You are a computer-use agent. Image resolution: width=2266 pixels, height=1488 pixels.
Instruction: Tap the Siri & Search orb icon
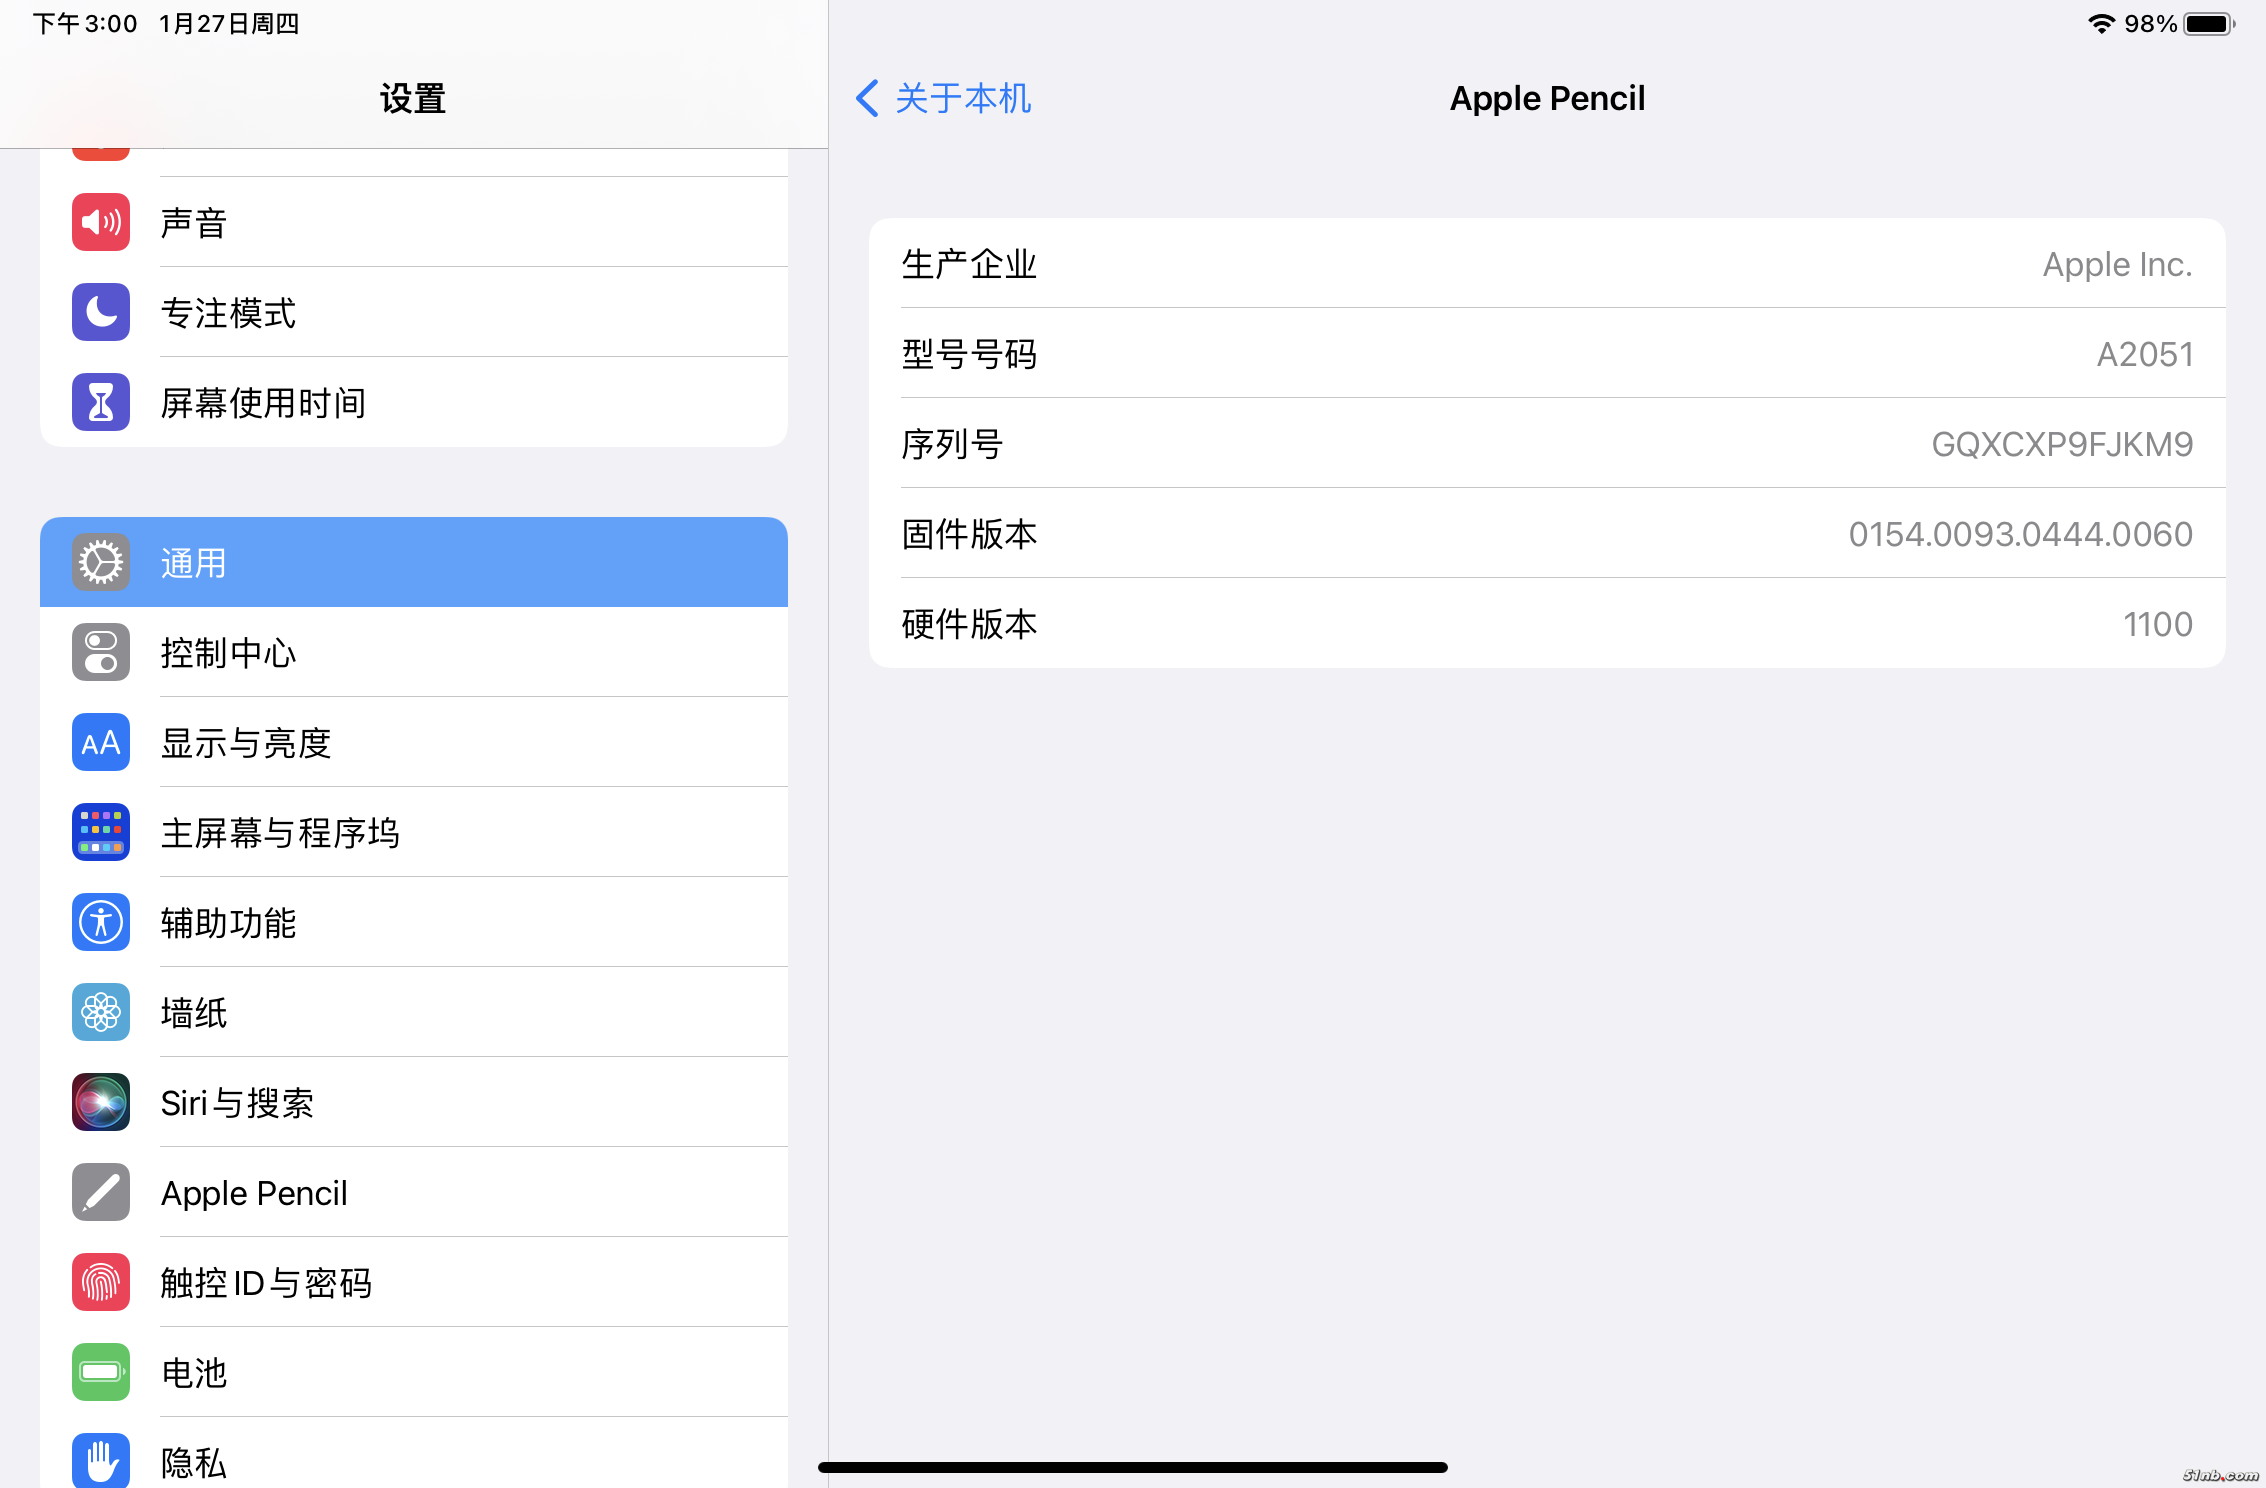(101, 1102)
